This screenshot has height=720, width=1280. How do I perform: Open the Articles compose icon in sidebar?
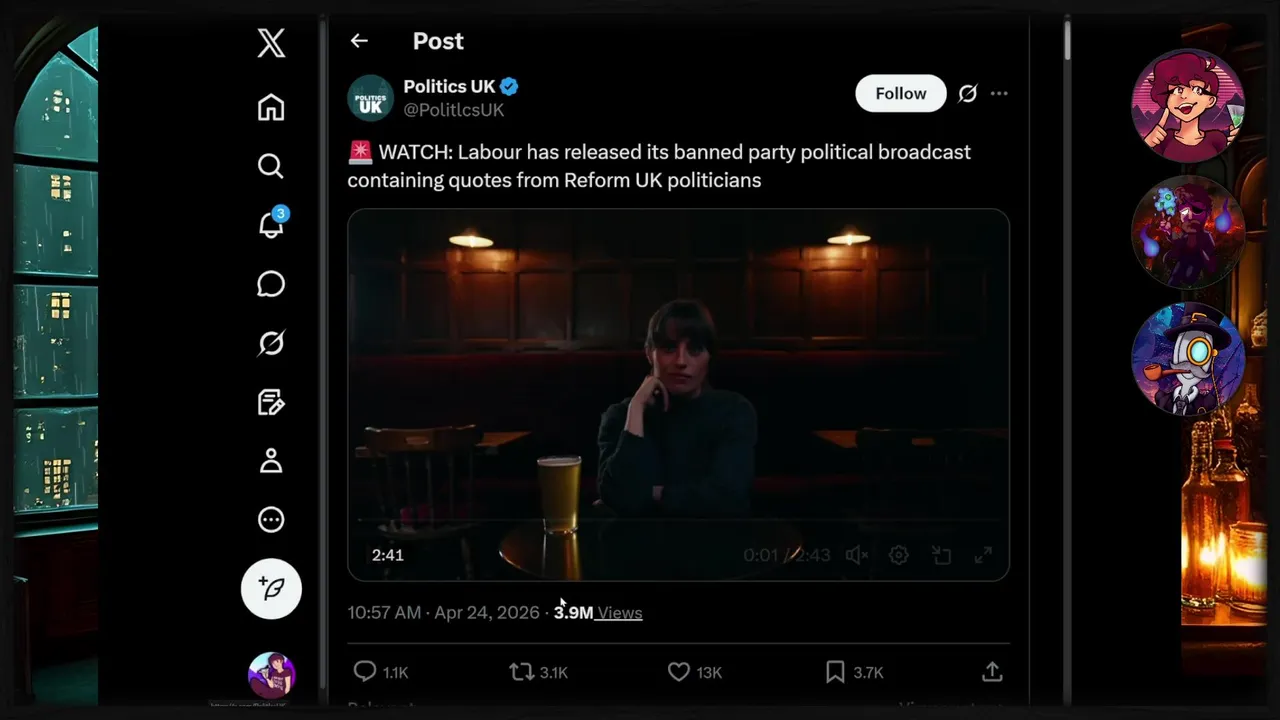(x=271, y=402)
